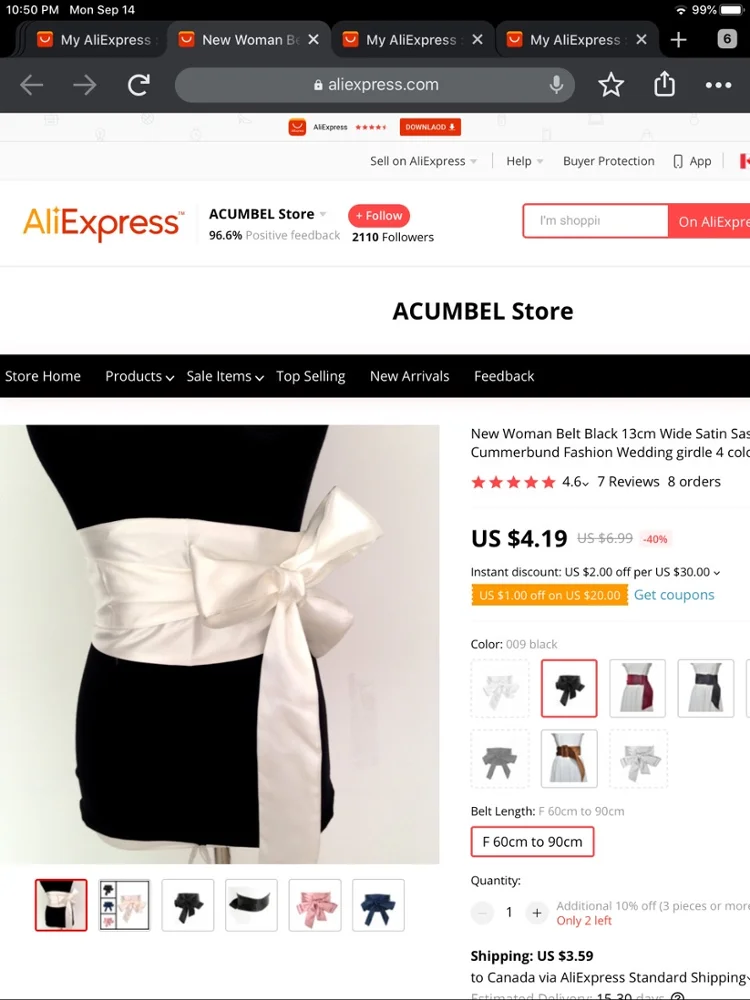This screenshot has height=1000, width=750.
Task: Open the three-dot browser menu
Action: pyautogui.click(x=718, y=85)
